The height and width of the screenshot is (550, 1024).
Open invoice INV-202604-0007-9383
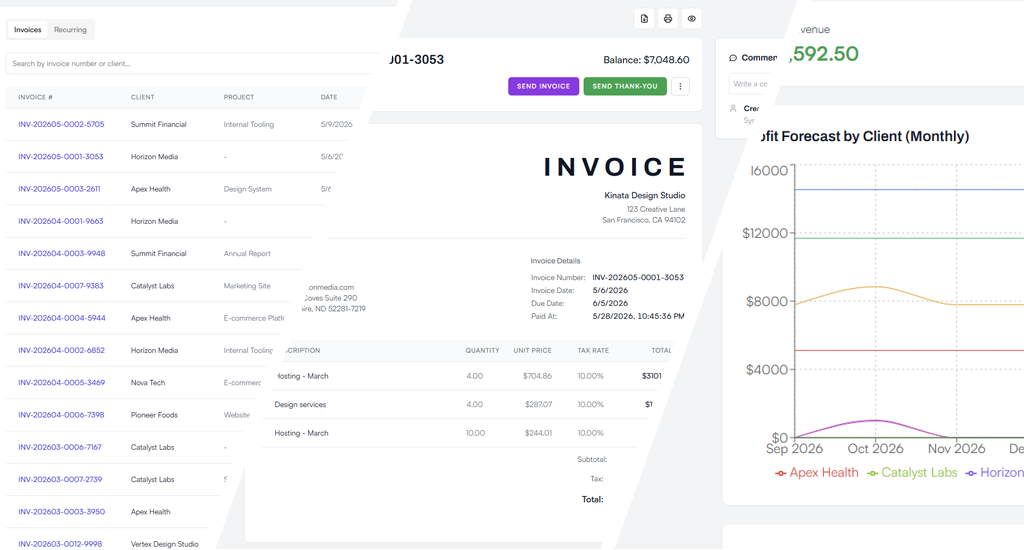61,286
